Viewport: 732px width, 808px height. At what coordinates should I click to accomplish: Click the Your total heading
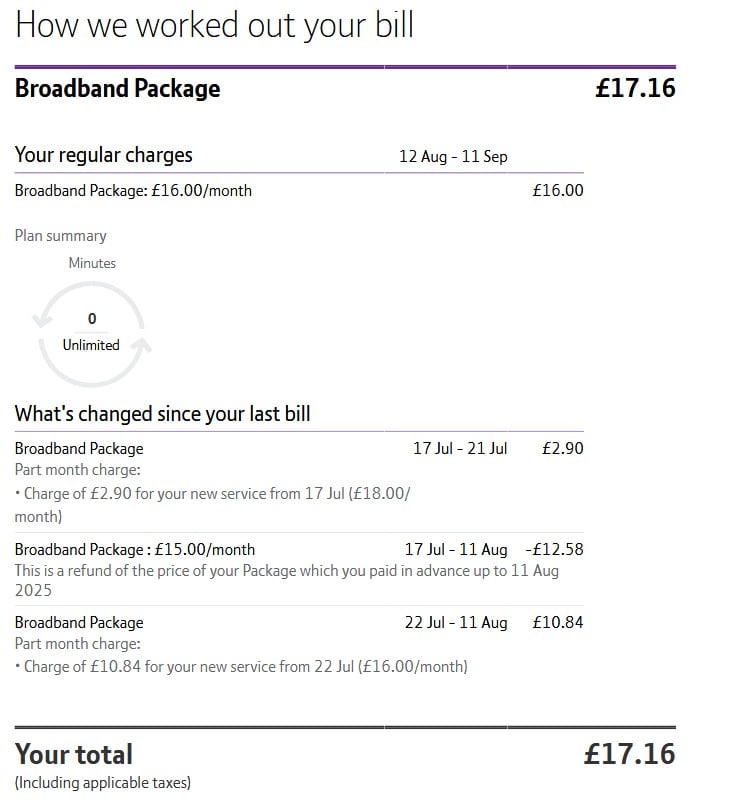[74, 754]
